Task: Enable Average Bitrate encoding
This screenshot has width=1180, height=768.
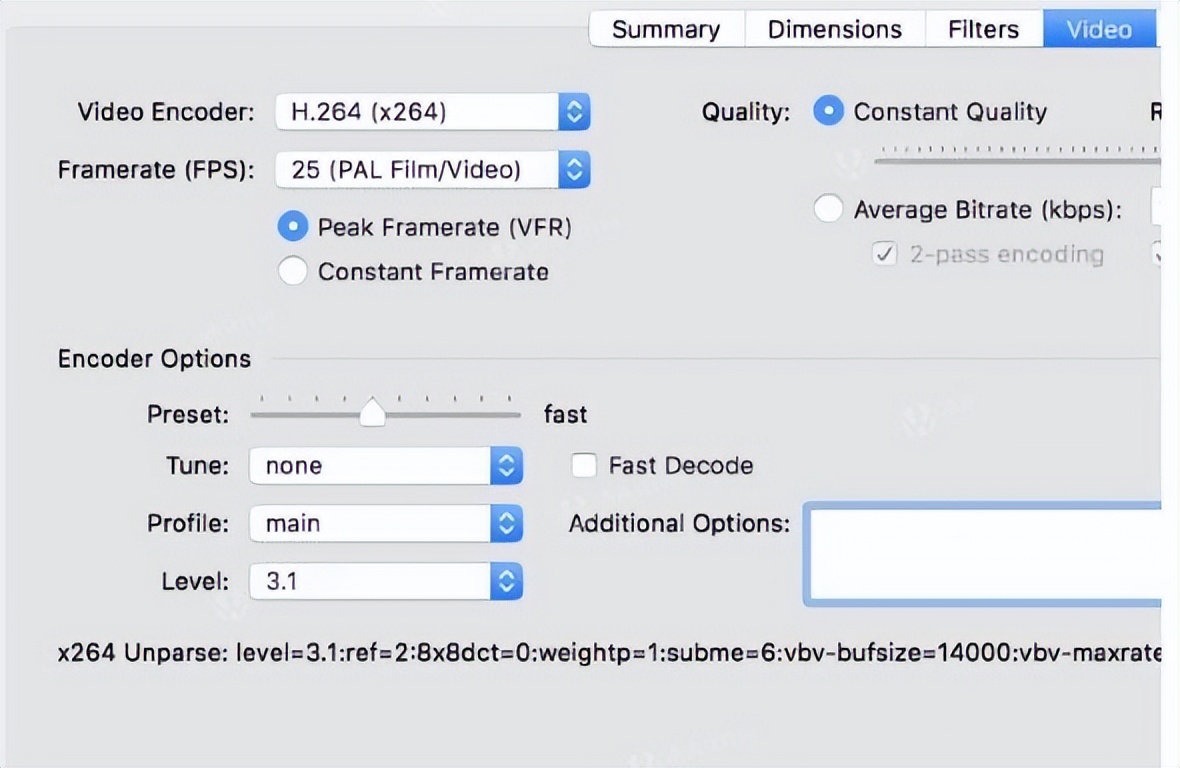Action: 829,209
